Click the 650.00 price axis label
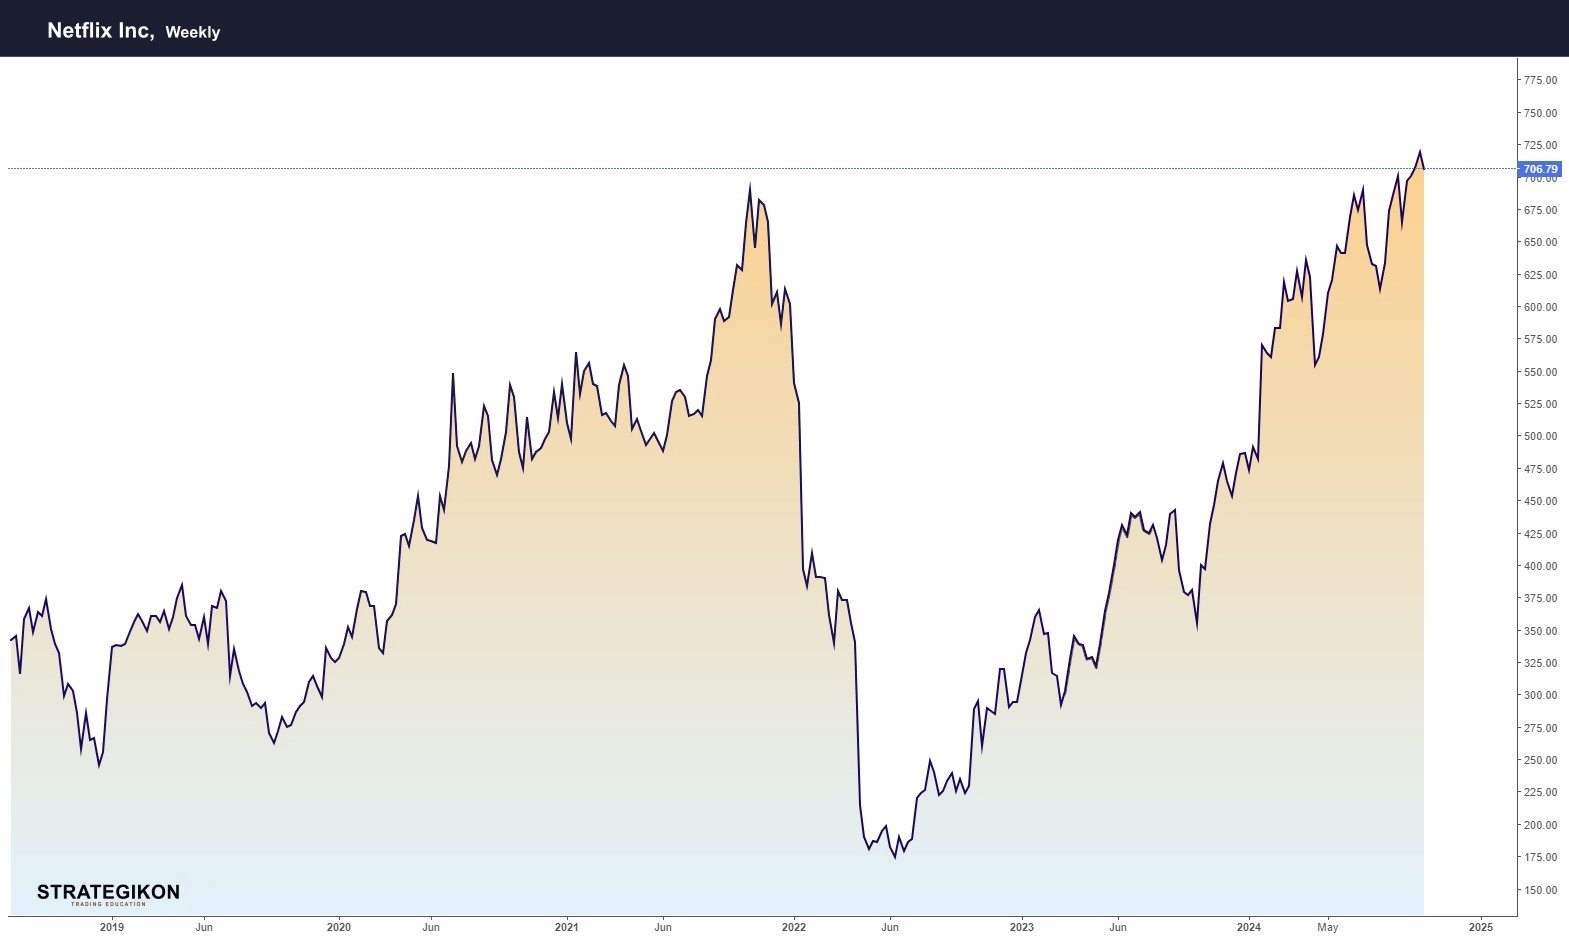 pos(1540,242)
